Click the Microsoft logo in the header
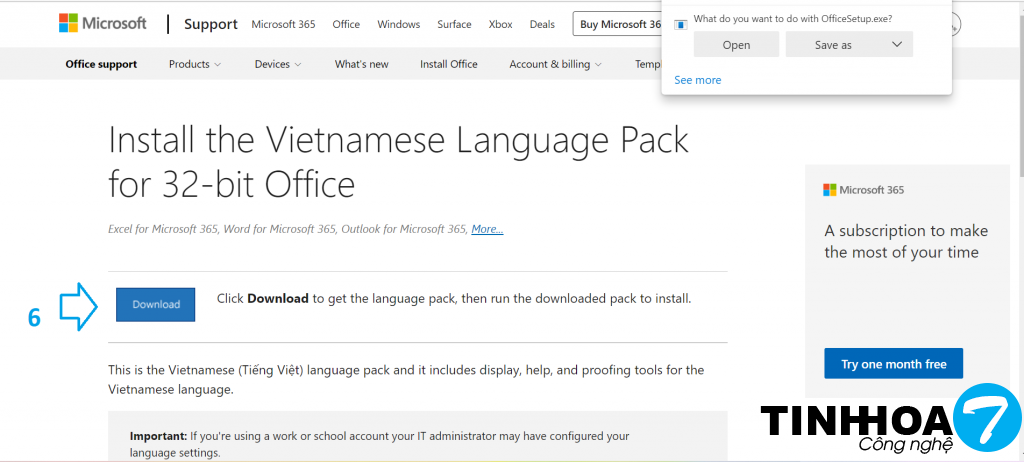The width and height of the screenshot is (1024, 462). 103,23
